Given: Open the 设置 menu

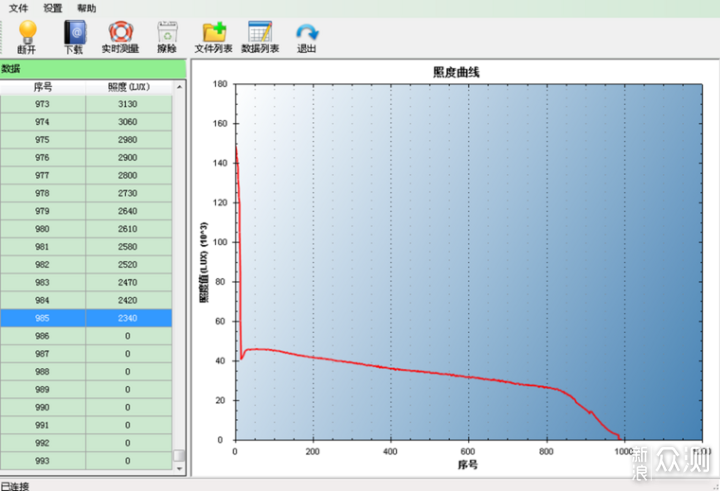Looking at the screenshot, I should click(52, 8).
